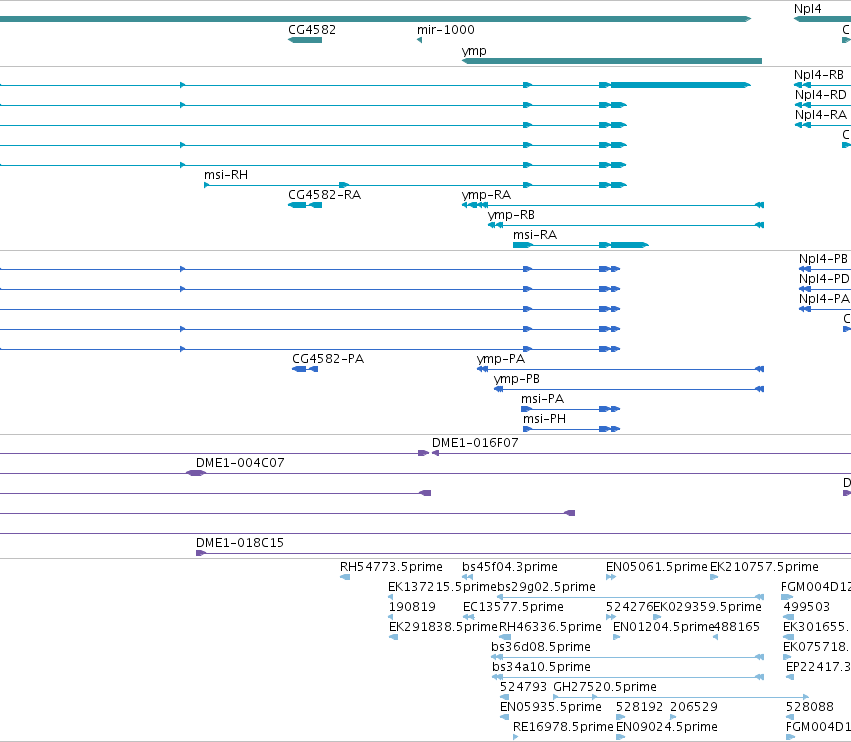Select the RH46336.5prime EST label
This screenshot has height=742, width=851.
(x=550, y=627)
